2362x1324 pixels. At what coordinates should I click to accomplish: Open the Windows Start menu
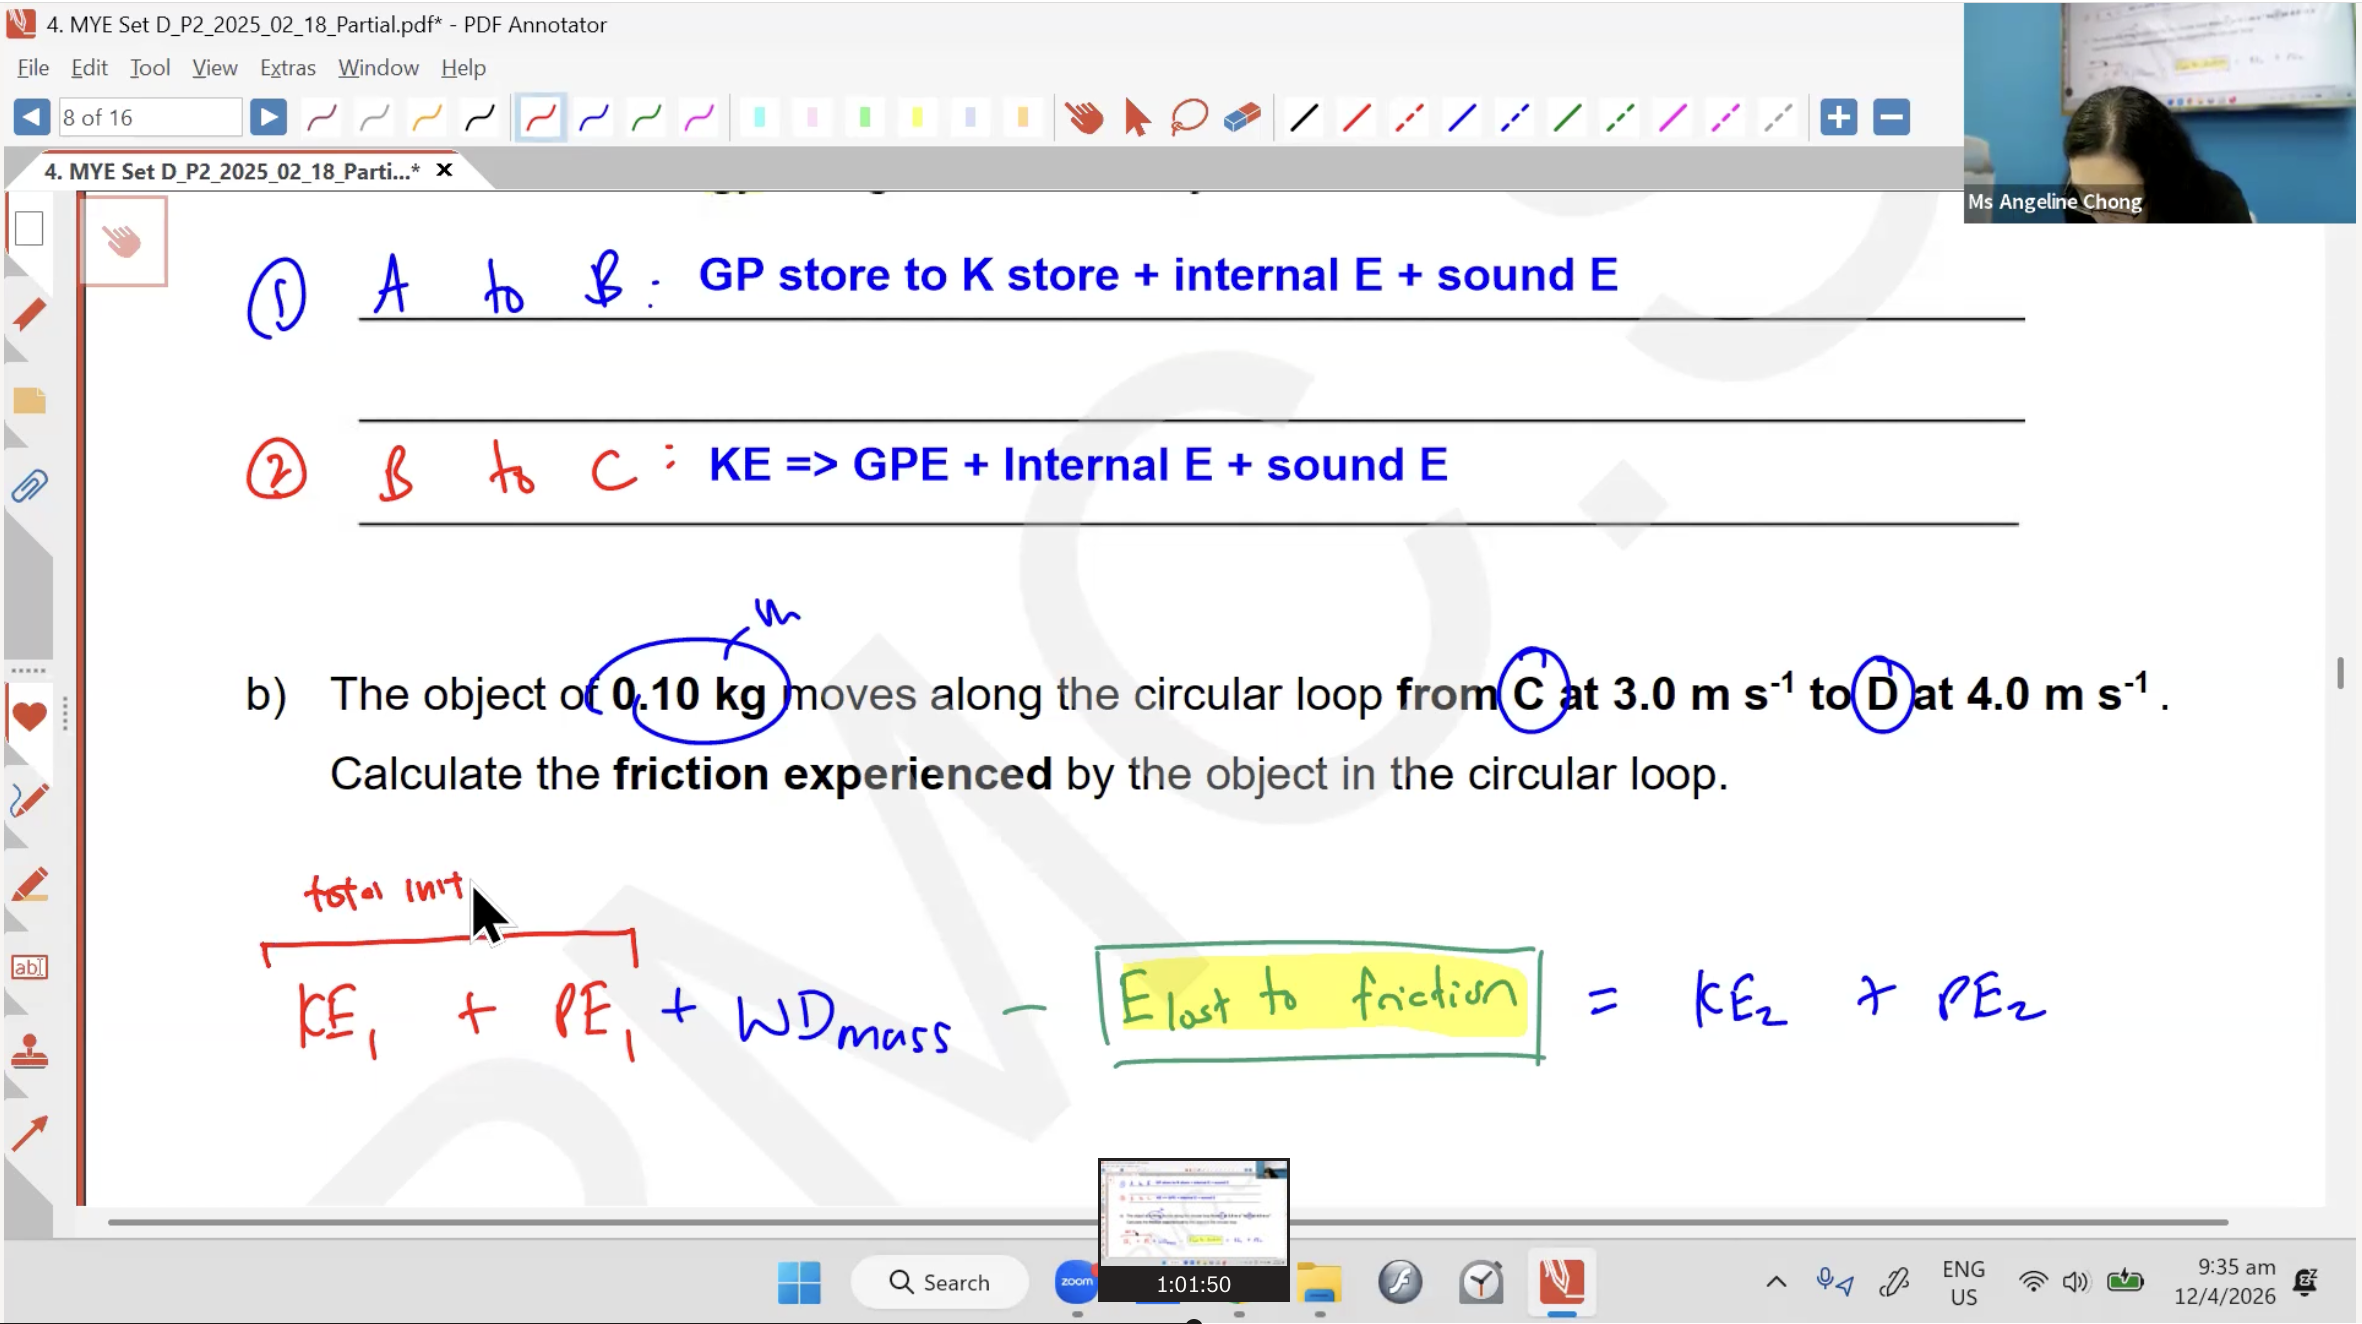[x=799, y=1282]
